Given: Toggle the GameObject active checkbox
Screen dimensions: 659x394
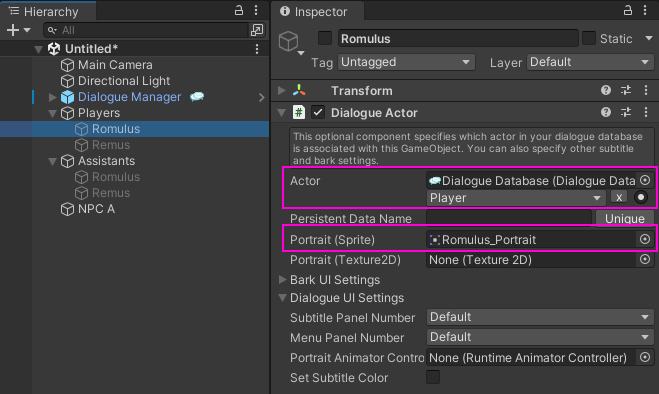Looking at the screenshot, I should pos(325,38).
